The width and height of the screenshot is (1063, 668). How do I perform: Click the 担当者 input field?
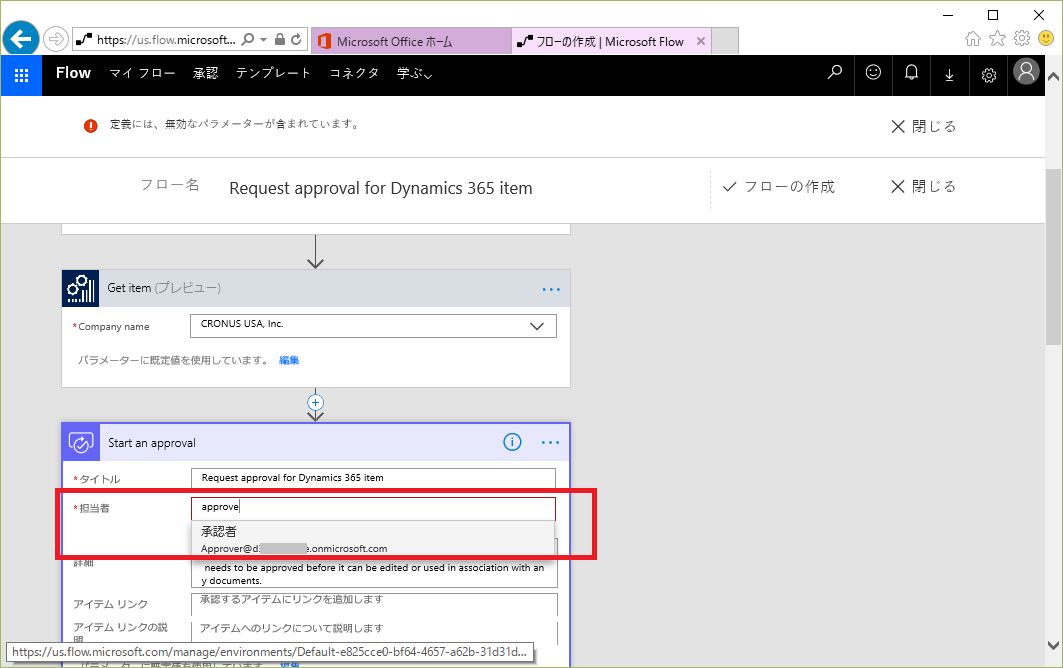(x=374, y=507)
